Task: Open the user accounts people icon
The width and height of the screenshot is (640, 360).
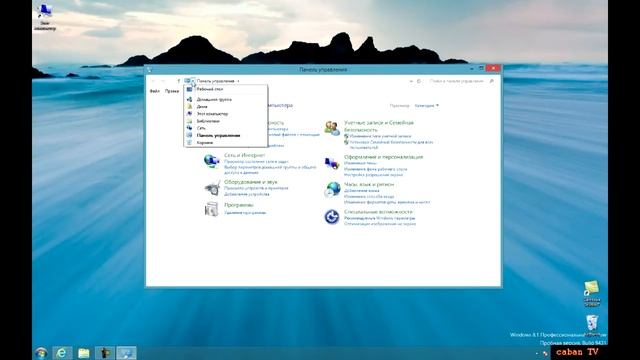Action: tap(332, 128)
